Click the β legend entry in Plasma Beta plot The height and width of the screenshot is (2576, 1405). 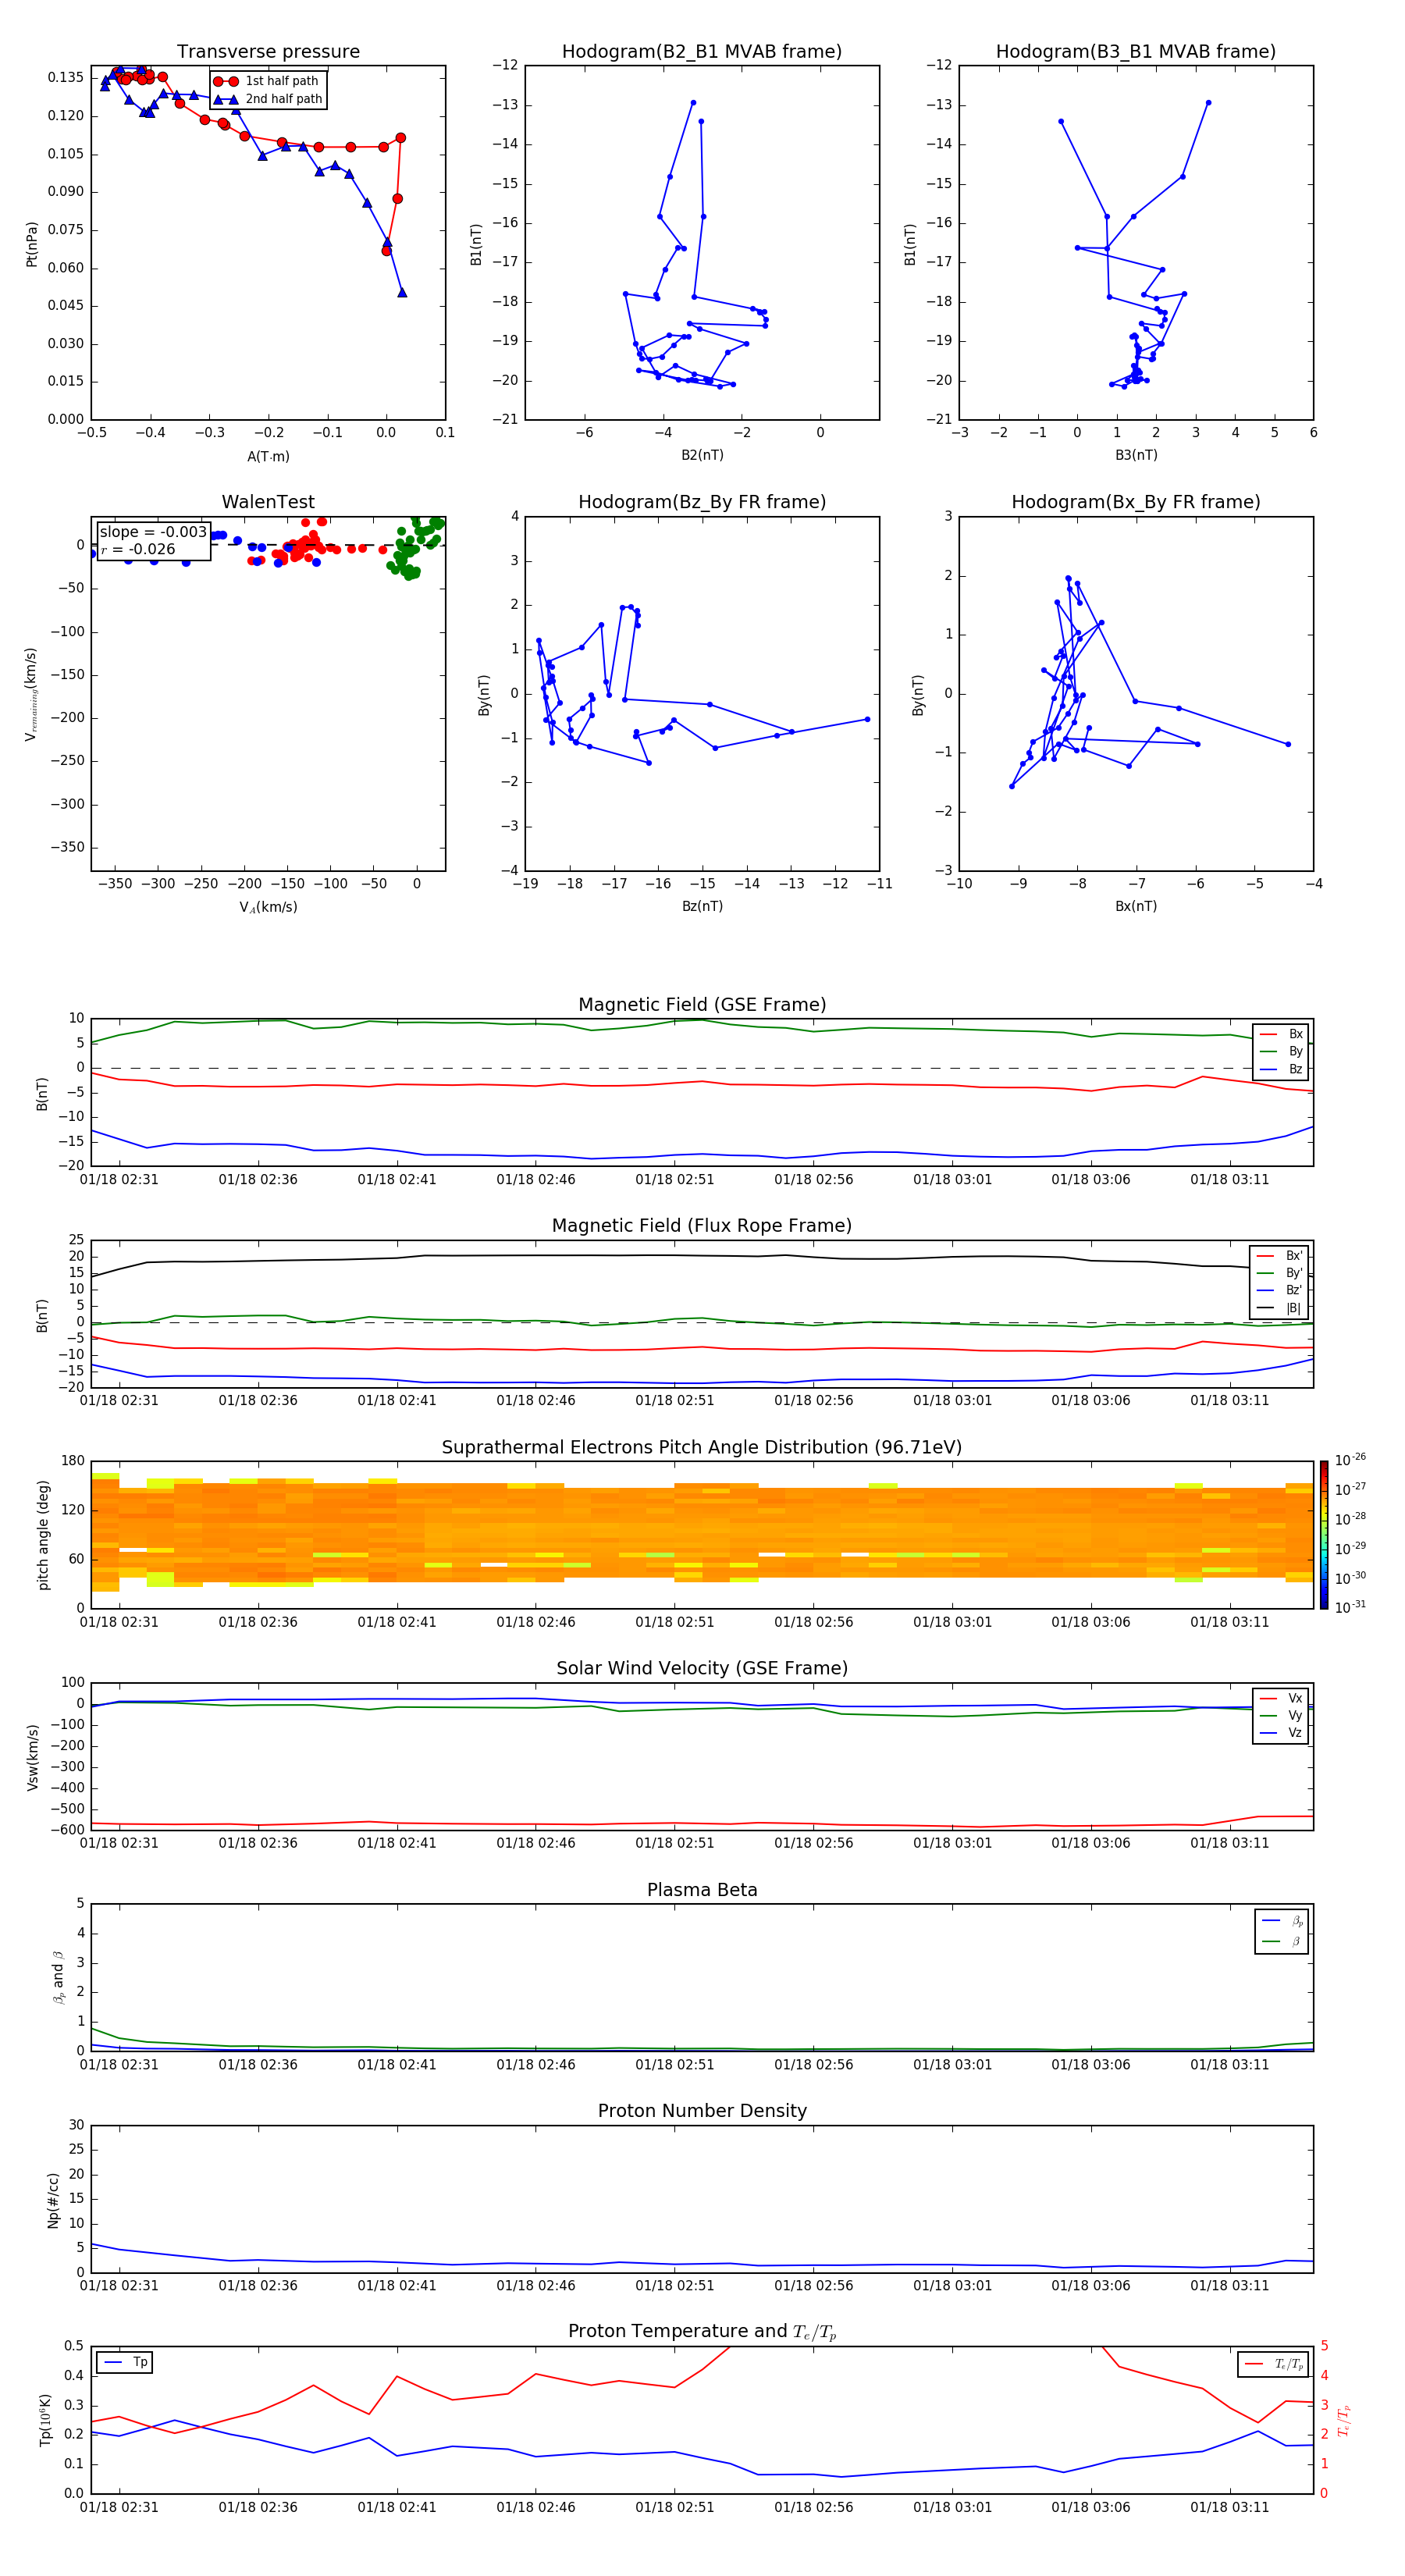(1282, 1942)
